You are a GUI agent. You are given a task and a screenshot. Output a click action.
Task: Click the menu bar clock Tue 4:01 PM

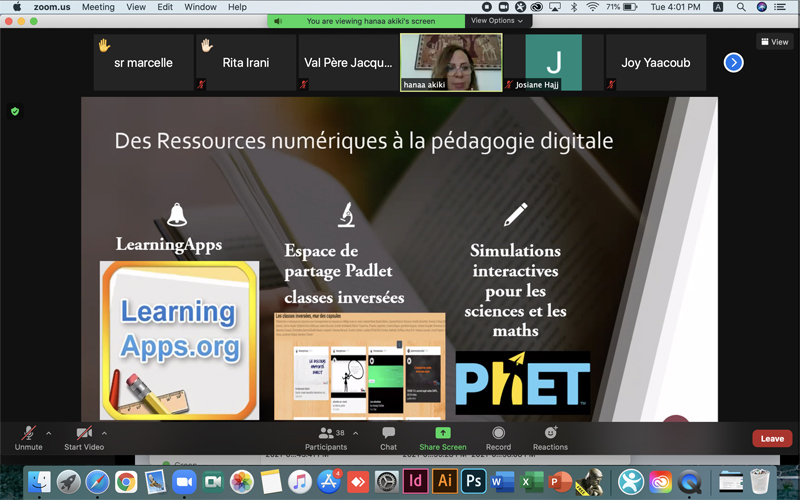675,7
